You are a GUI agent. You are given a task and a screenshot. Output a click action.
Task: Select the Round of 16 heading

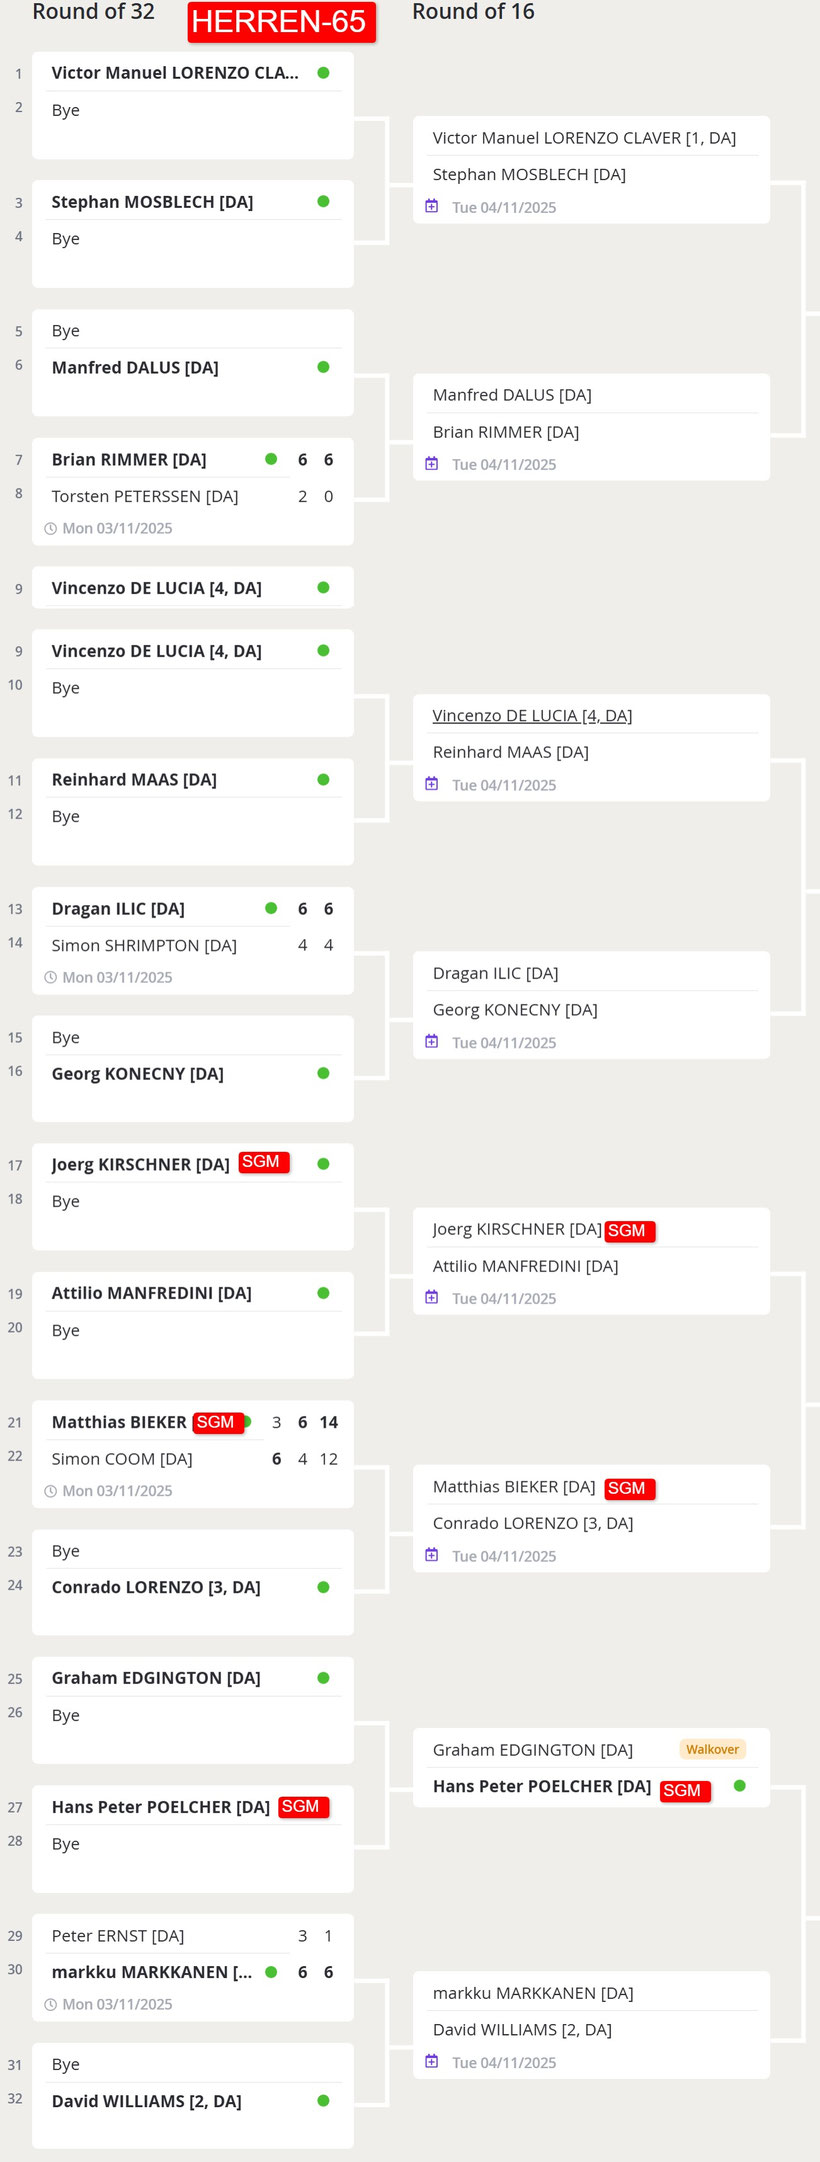coord(473,12)
